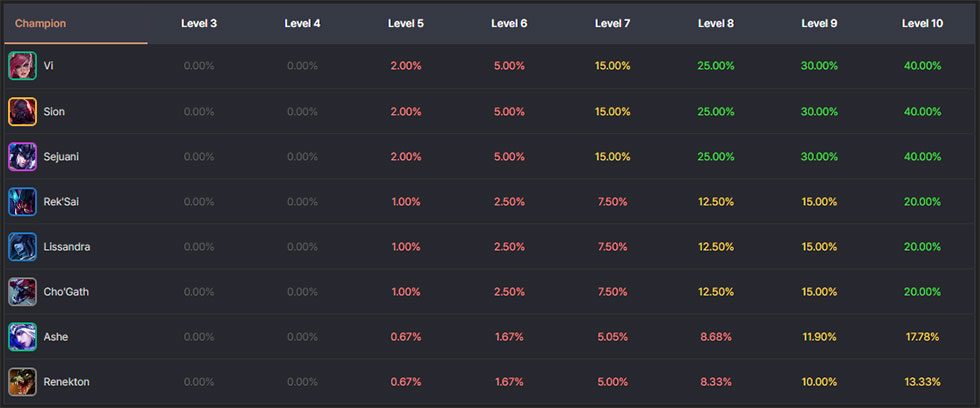This screenshot has height=408, width=980.
Task: Click Sion's champion portrait icon
Action: point(22,112)
